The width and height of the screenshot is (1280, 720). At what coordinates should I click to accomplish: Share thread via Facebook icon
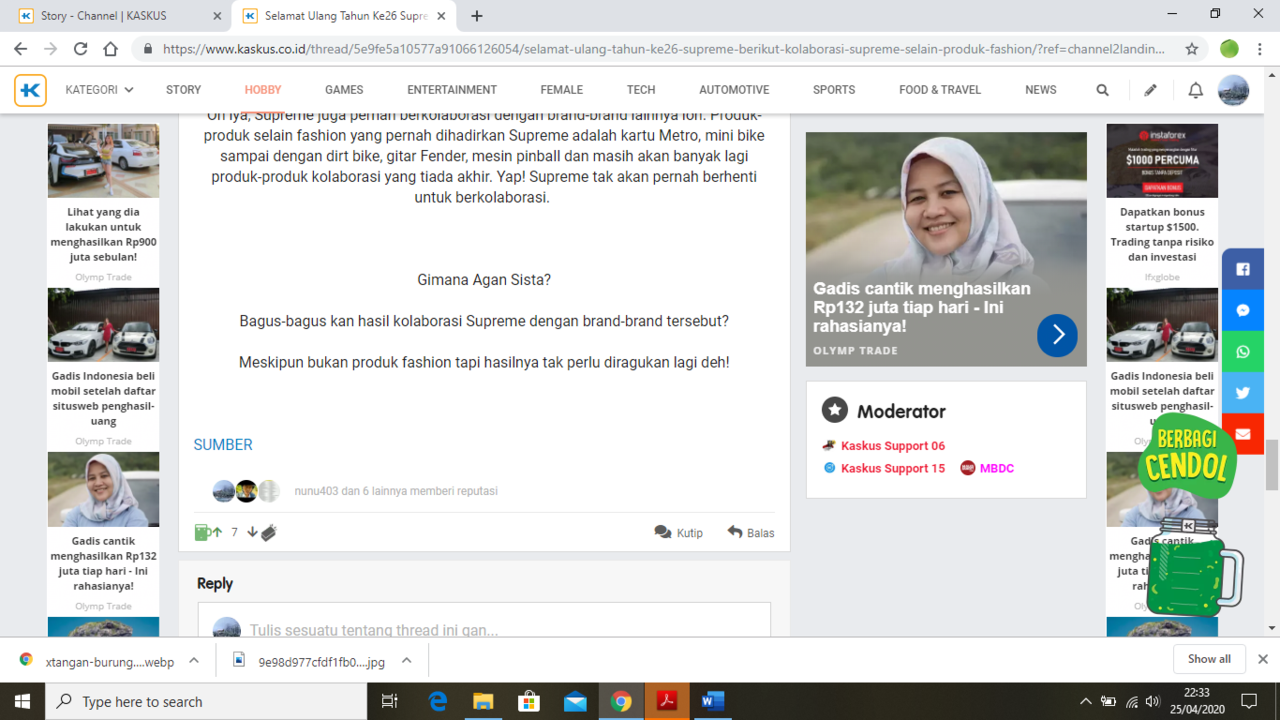(1243, 269)
